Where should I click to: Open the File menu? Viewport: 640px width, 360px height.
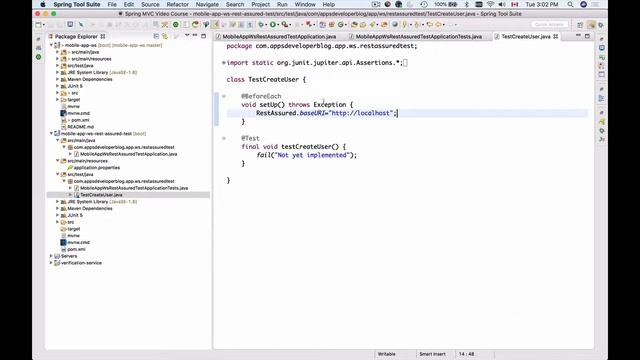pos(112,4)
